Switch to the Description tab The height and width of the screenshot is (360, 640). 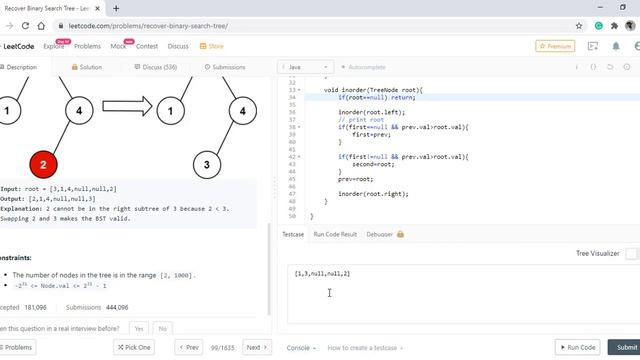(18, 67)
